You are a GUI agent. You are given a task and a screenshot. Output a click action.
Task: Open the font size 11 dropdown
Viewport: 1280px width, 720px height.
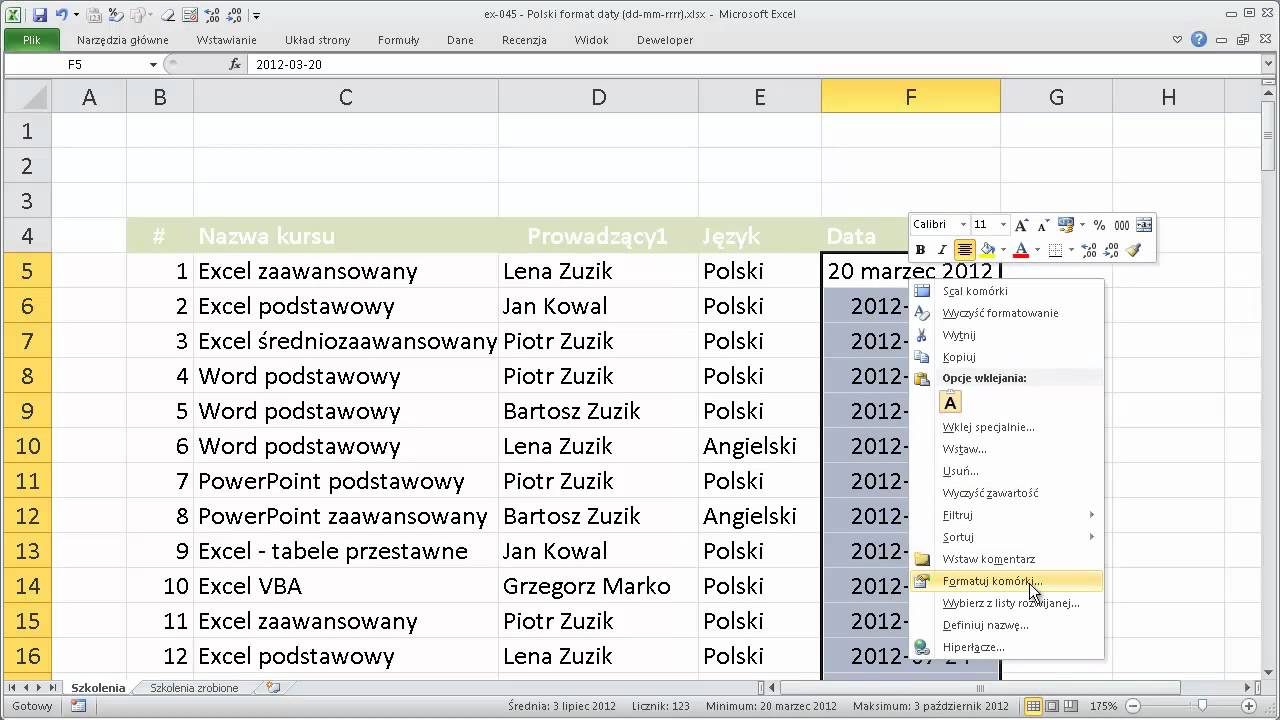coord(1004,225)
